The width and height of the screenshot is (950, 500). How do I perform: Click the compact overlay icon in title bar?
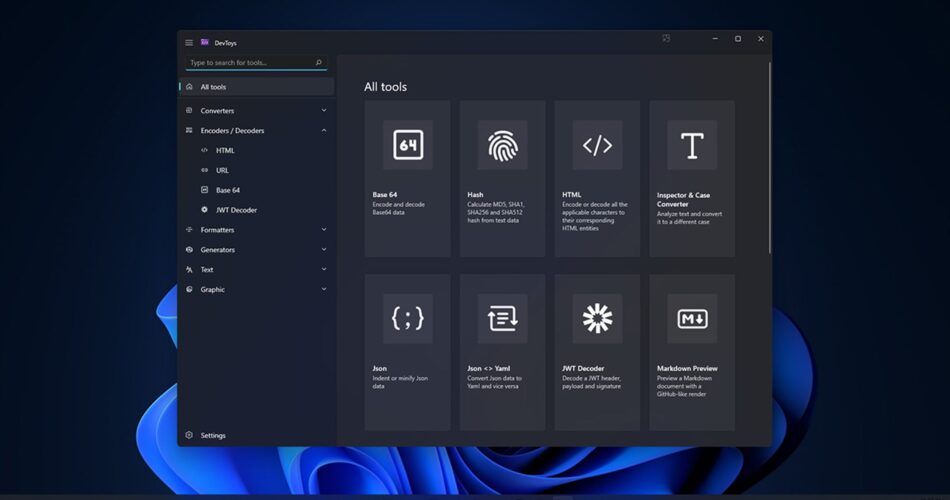click(666, 38)
